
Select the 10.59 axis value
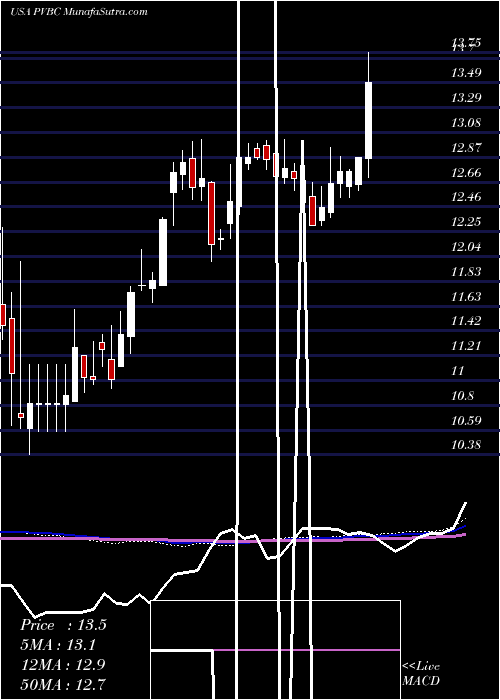(x=467, y=421)
